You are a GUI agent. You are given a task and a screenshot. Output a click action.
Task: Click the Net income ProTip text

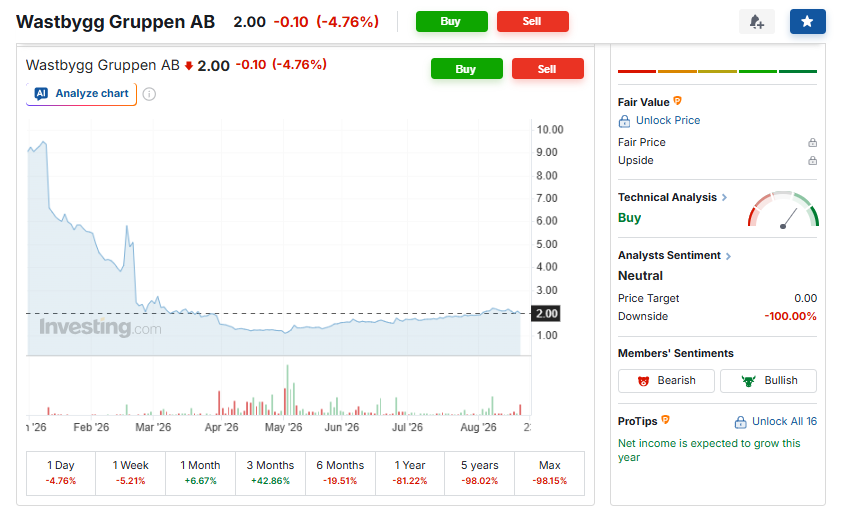coord(709,450)
